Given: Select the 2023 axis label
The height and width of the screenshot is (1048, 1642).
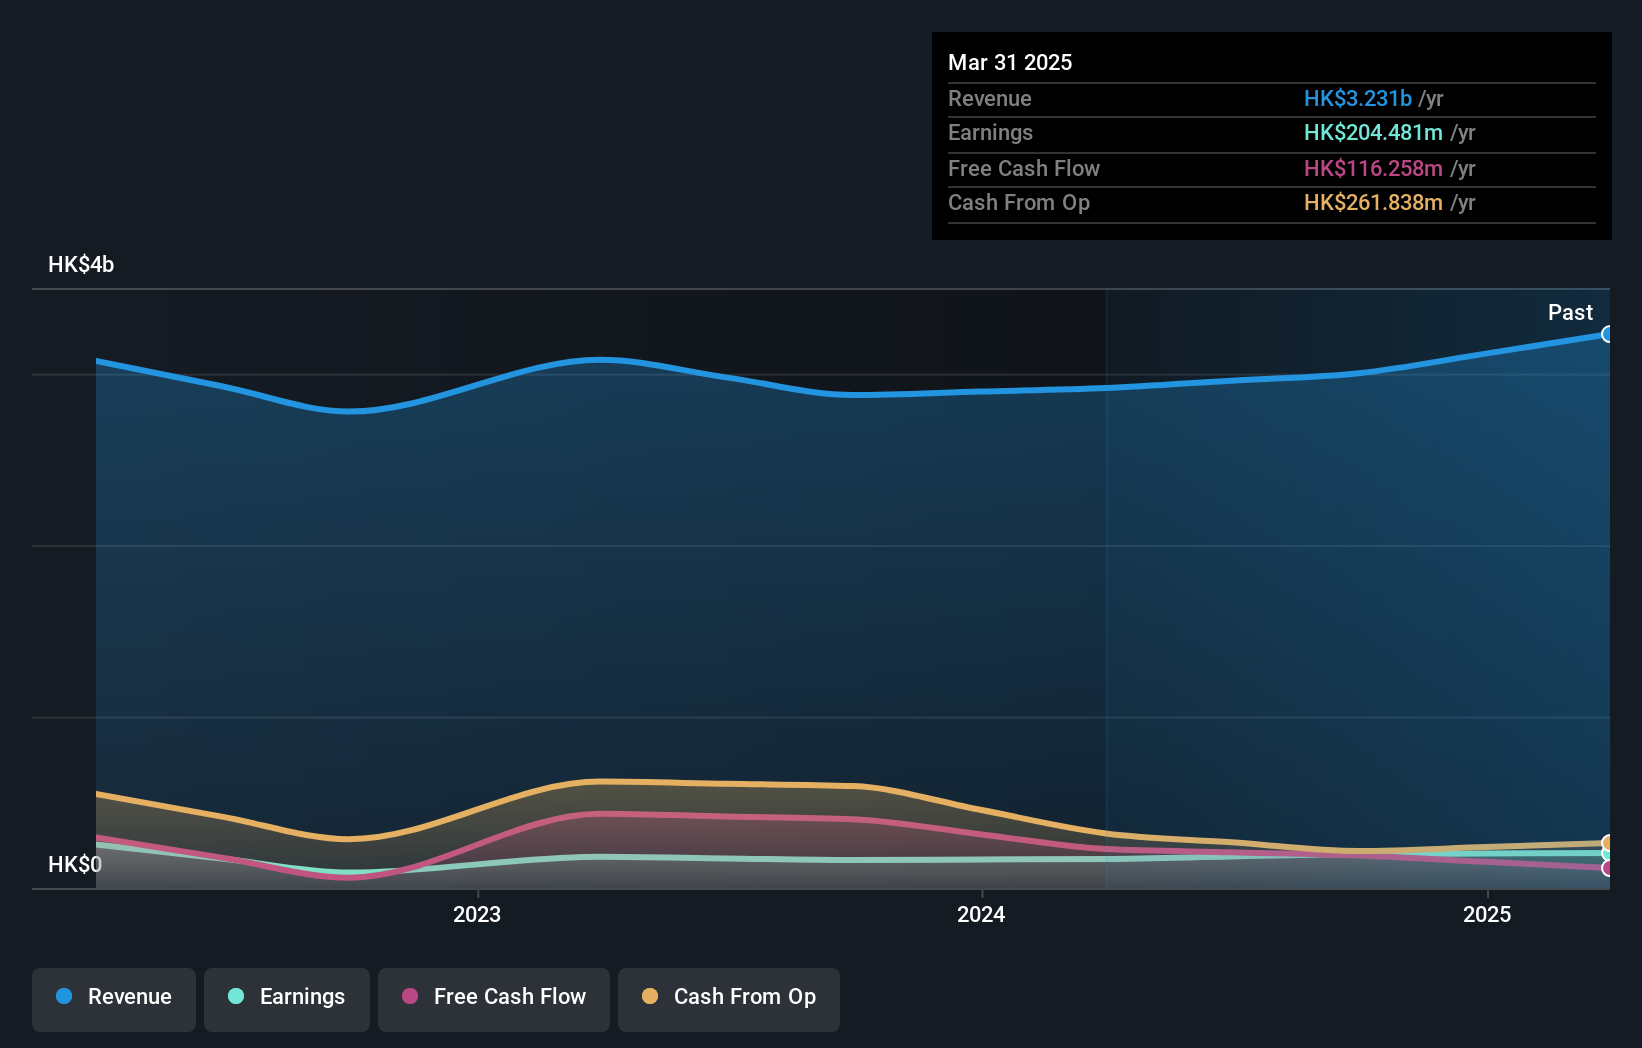Looking at the screenshot, I should tap(477, 913).
